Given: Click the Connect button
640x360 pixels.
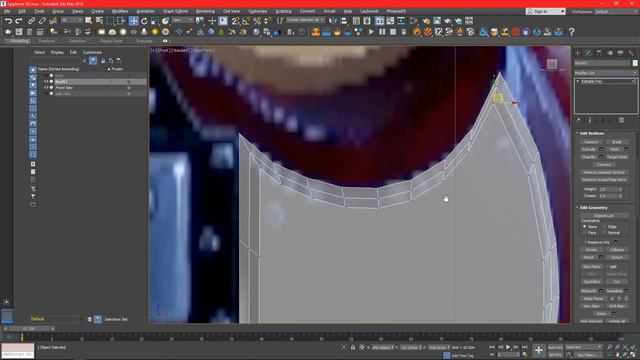Looking at the screenshot, I should pyautogui.click(x=604, y=164).
